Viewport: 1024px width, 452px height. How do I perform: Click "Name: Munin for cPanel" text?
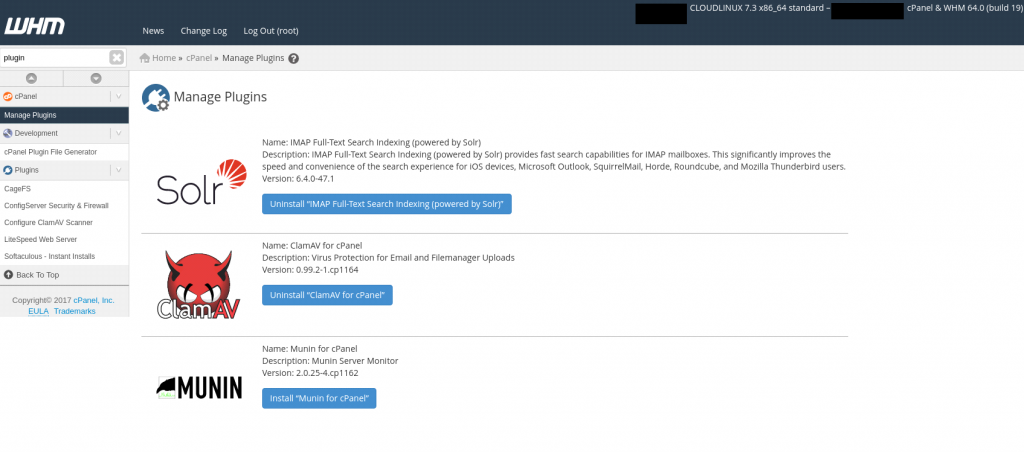click(x=310, y=349)
